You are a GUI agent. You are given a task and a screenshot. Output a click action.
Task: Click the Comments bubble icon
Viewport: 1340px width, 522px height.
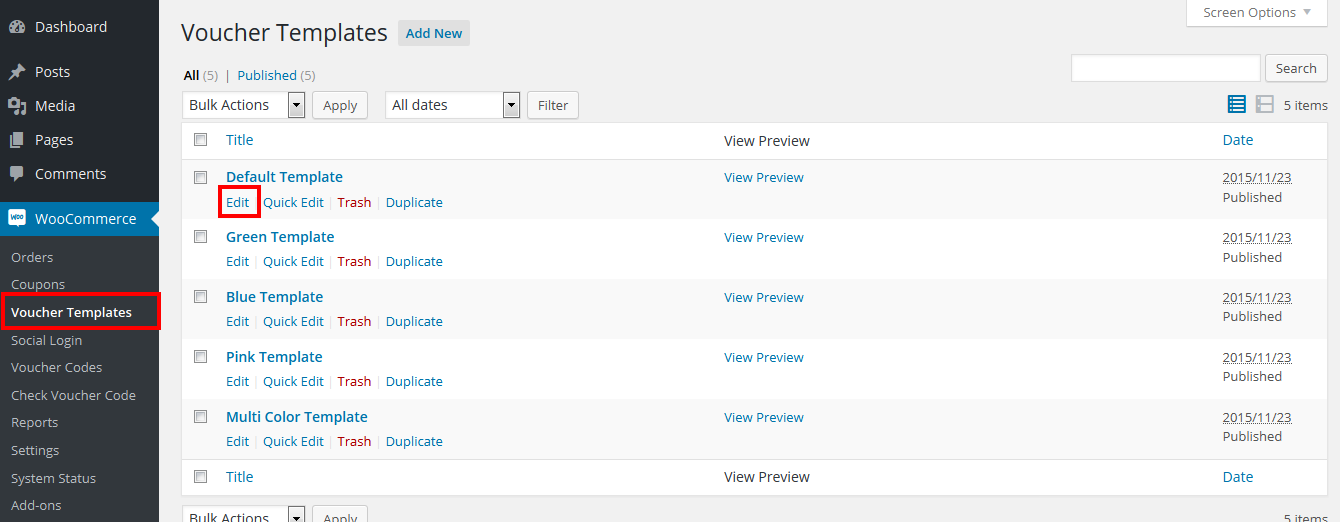click(17, 174)
